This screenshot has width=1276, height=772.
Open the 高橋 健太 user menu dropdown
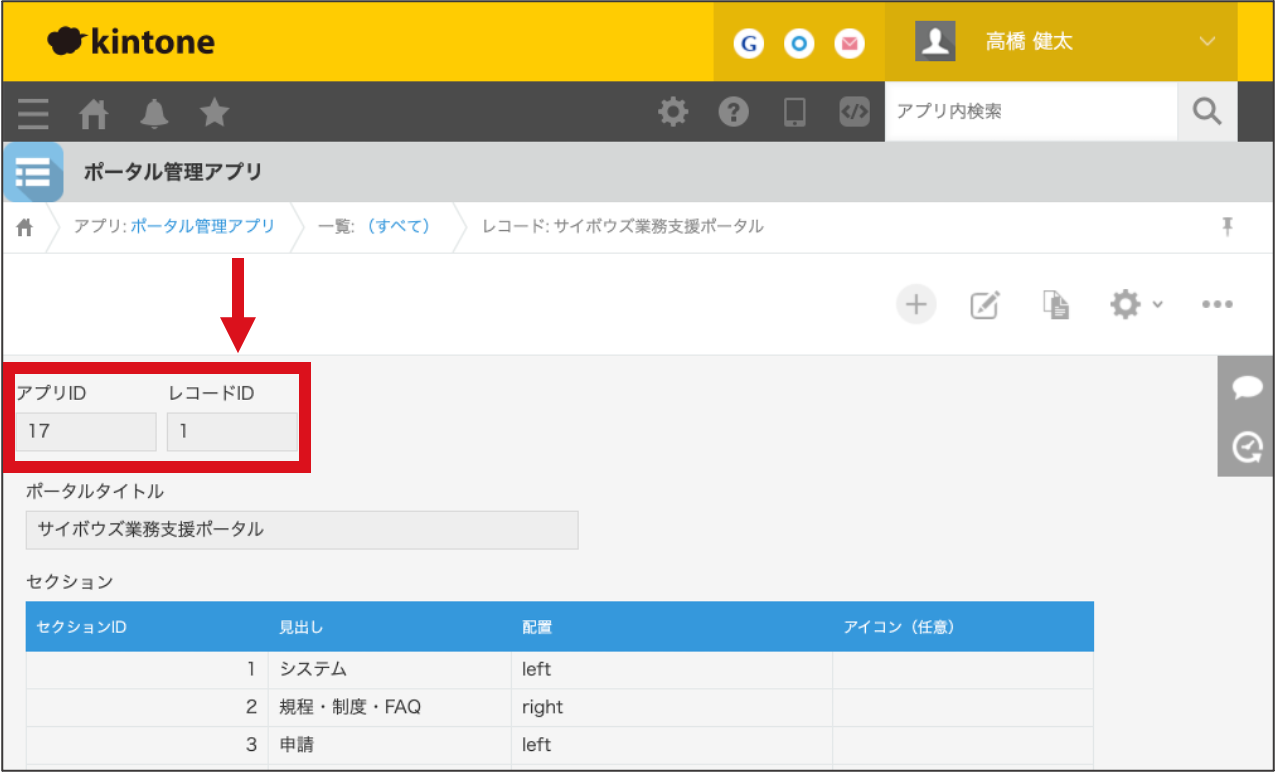(1207, 41)
